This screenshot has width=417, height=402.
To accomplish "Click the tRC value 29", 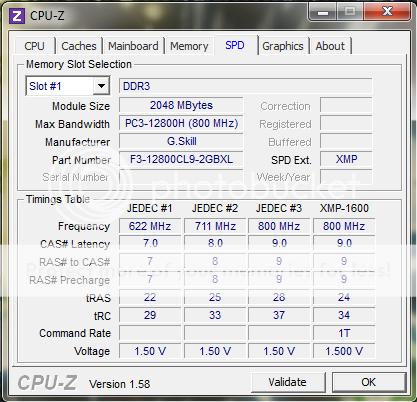I will click(x=150, y=315).
